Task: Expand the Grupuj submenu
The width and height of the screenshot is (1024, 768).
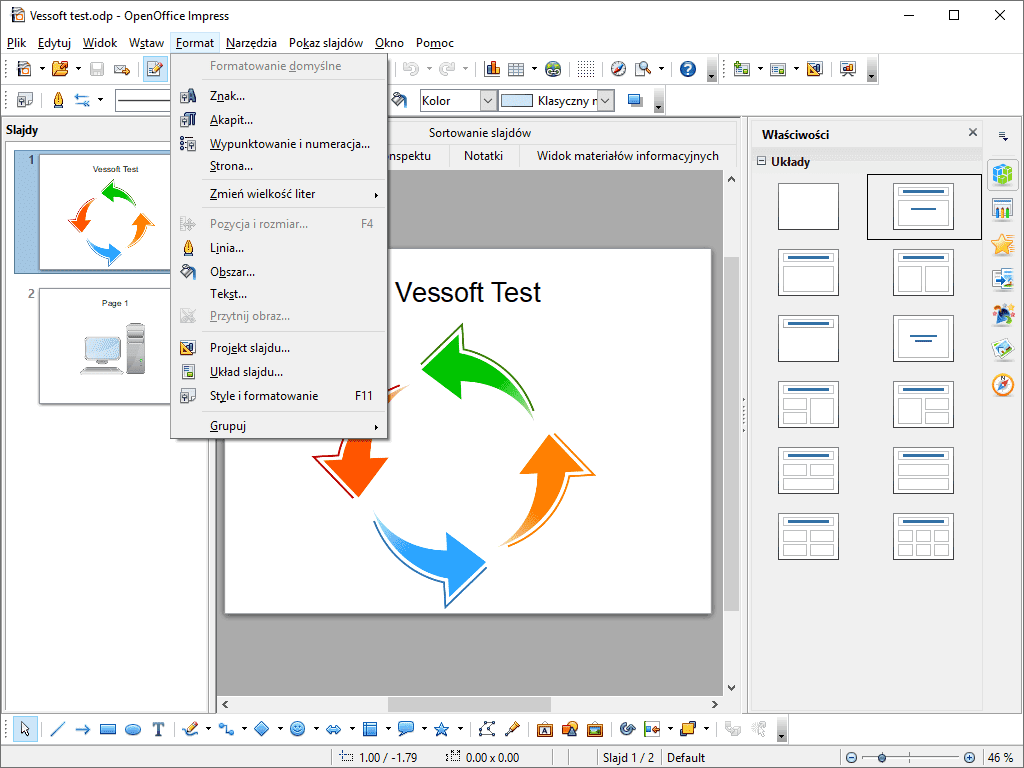Action: pyautogui.click(x=278, y=426)
